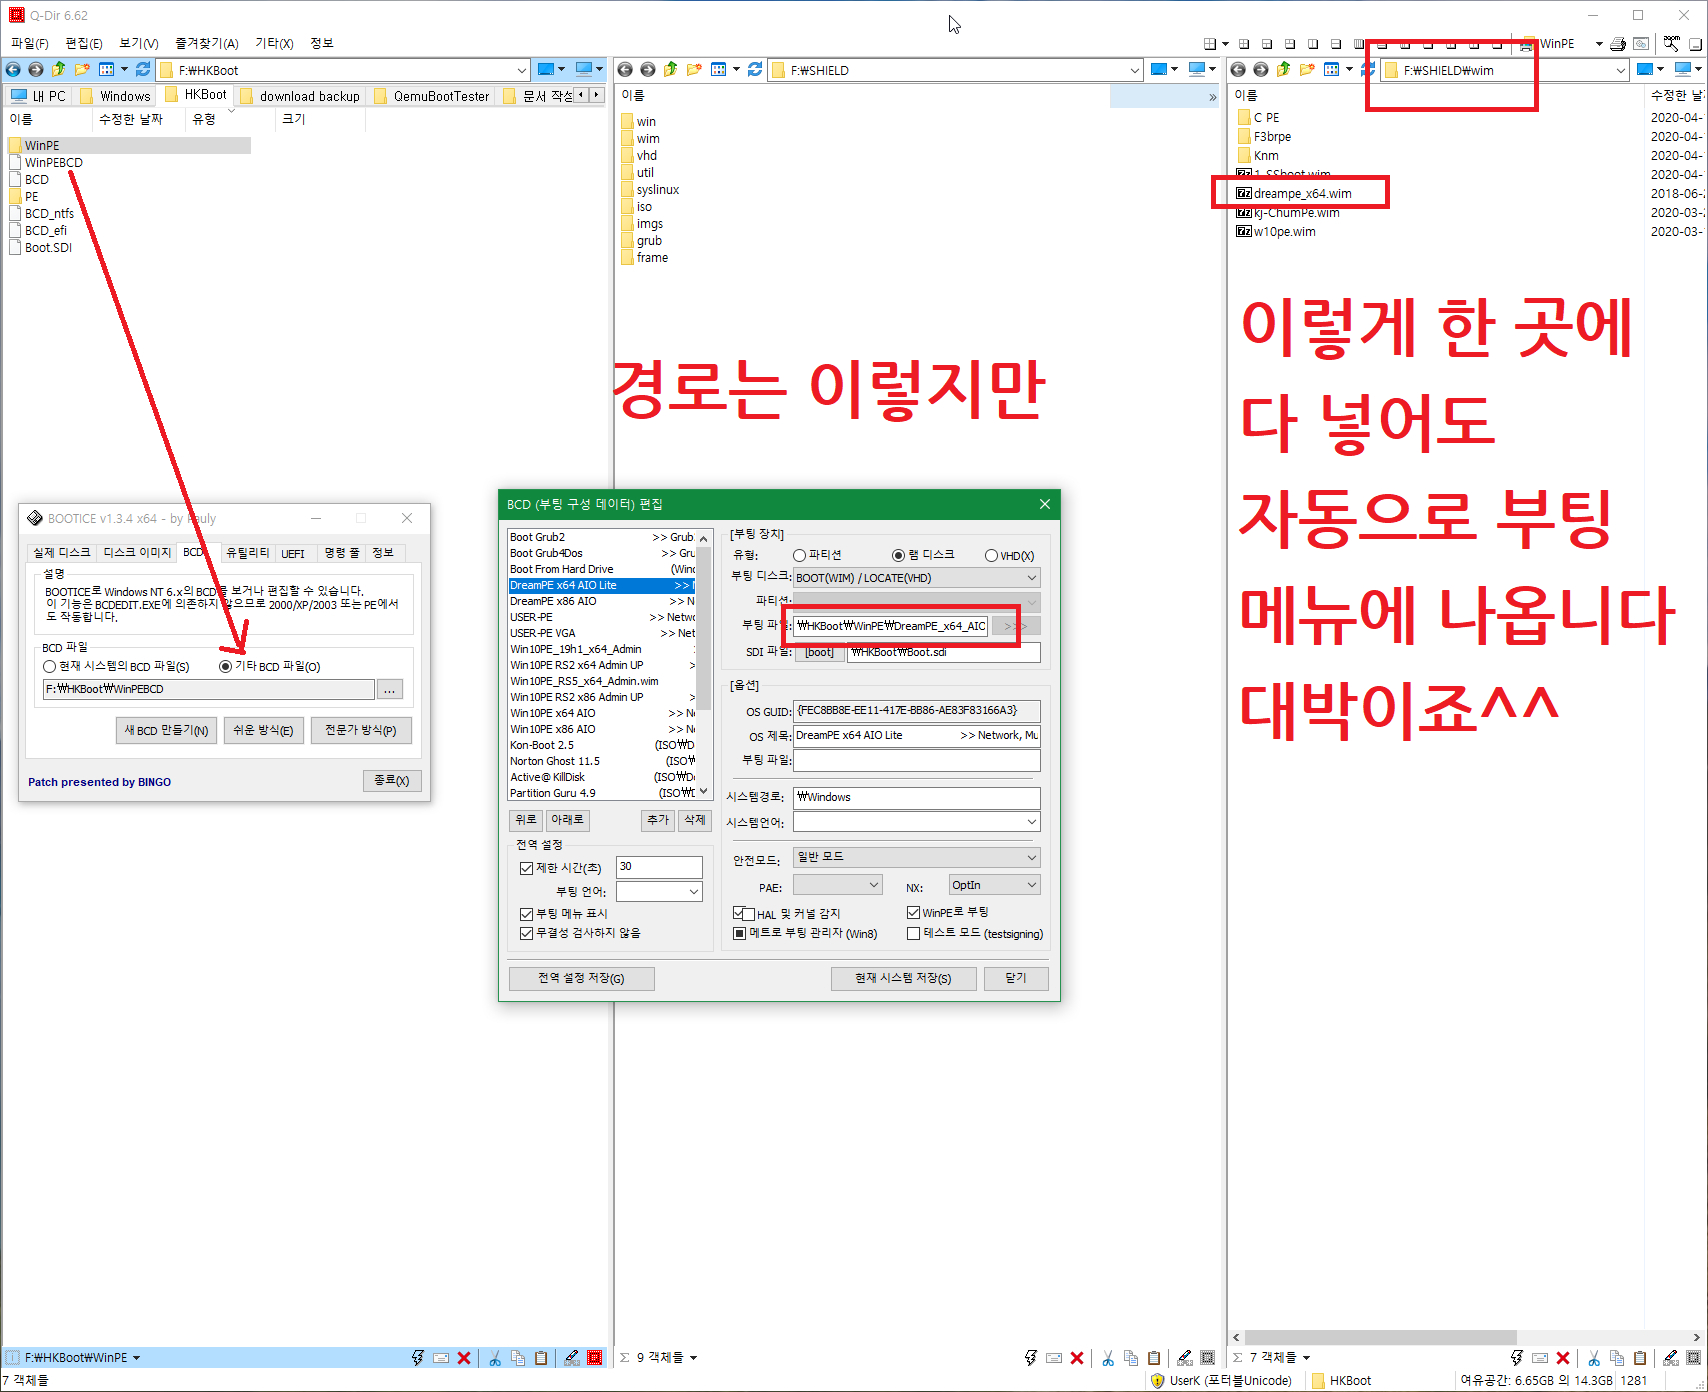Switch to the QemuBootTester tab
The image size is (1708, 1392).
point(433,96)
